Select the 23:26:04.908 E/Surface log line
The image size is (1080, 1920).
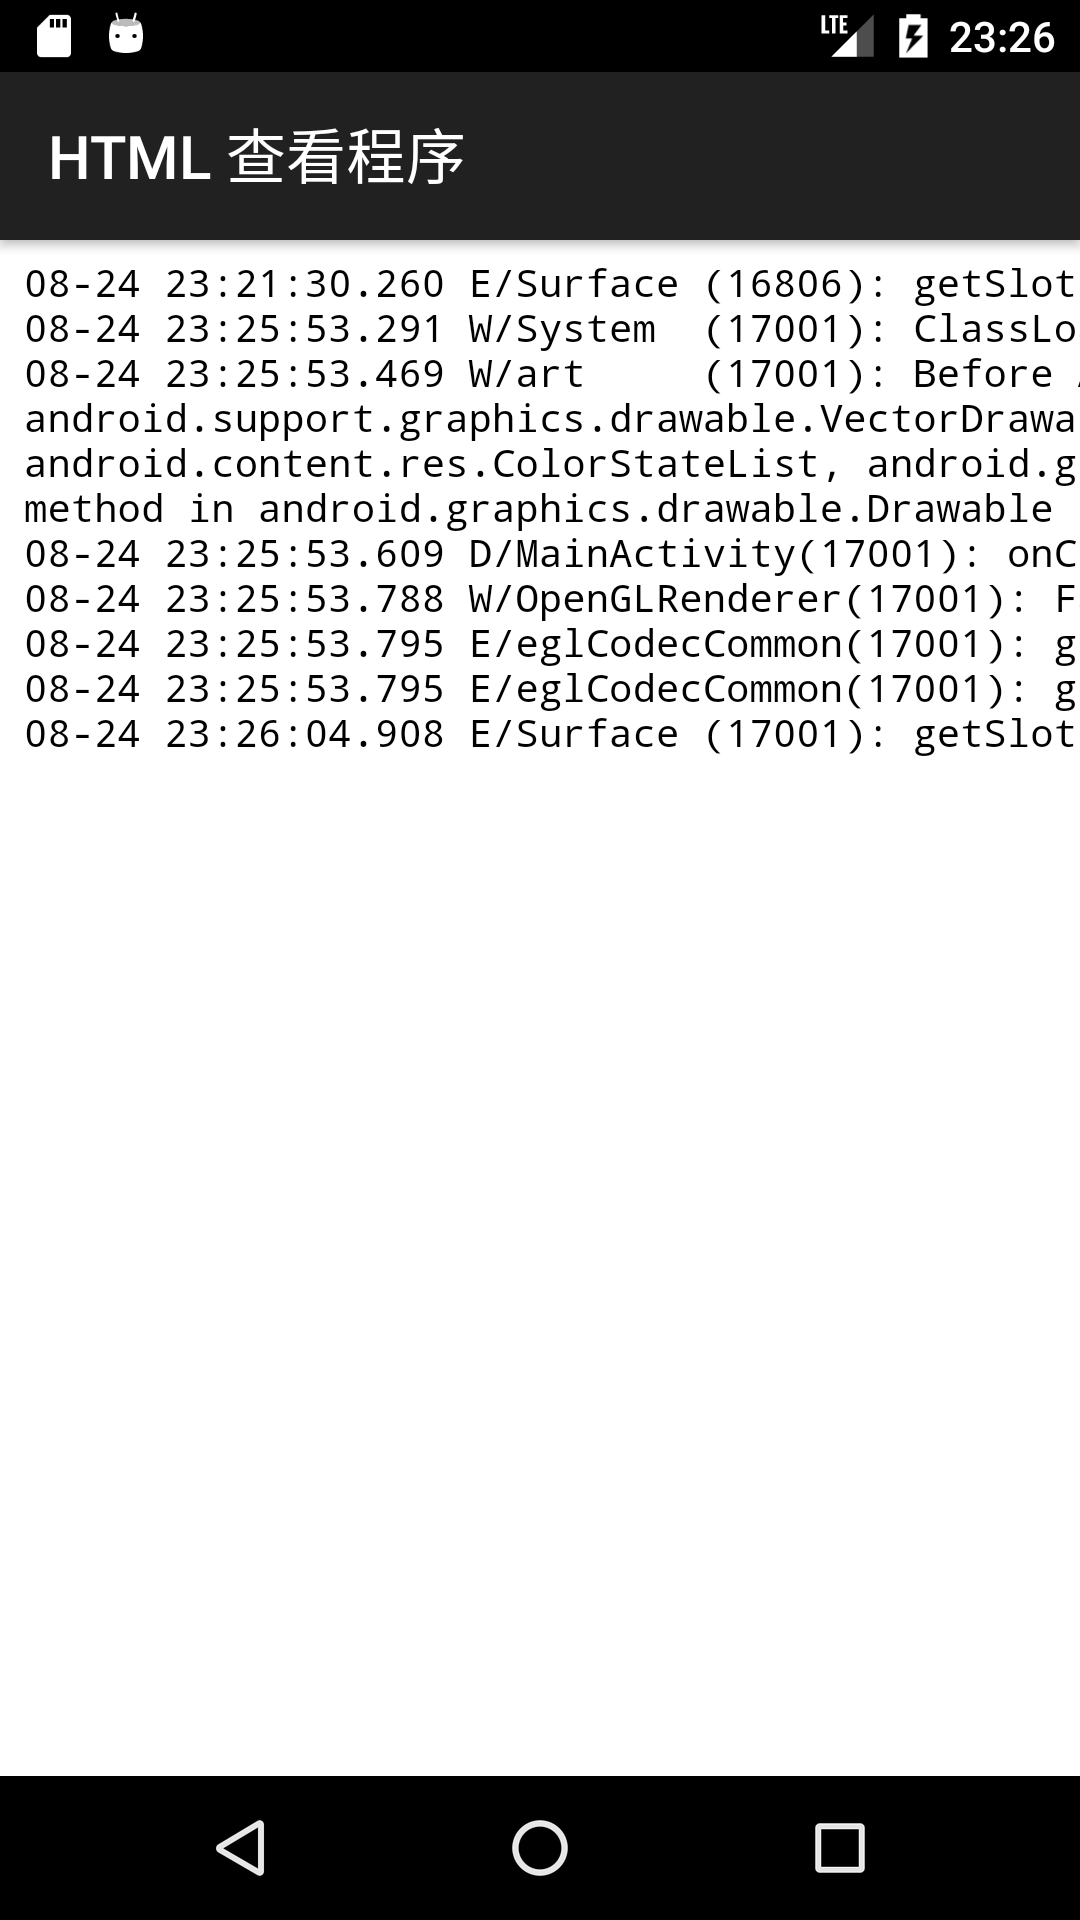550,734
